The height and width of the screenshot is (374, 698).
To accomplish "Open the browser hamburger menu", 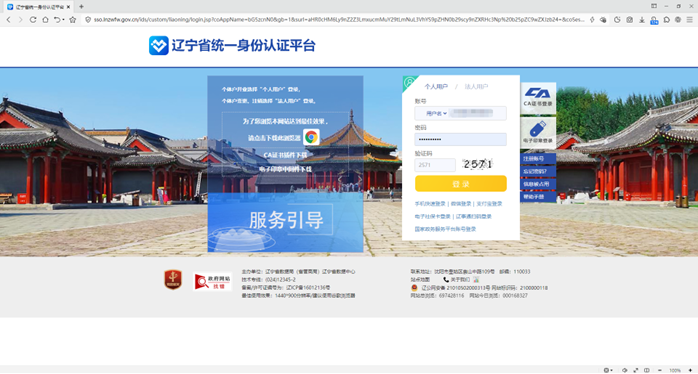I will [x=690, y=20].
